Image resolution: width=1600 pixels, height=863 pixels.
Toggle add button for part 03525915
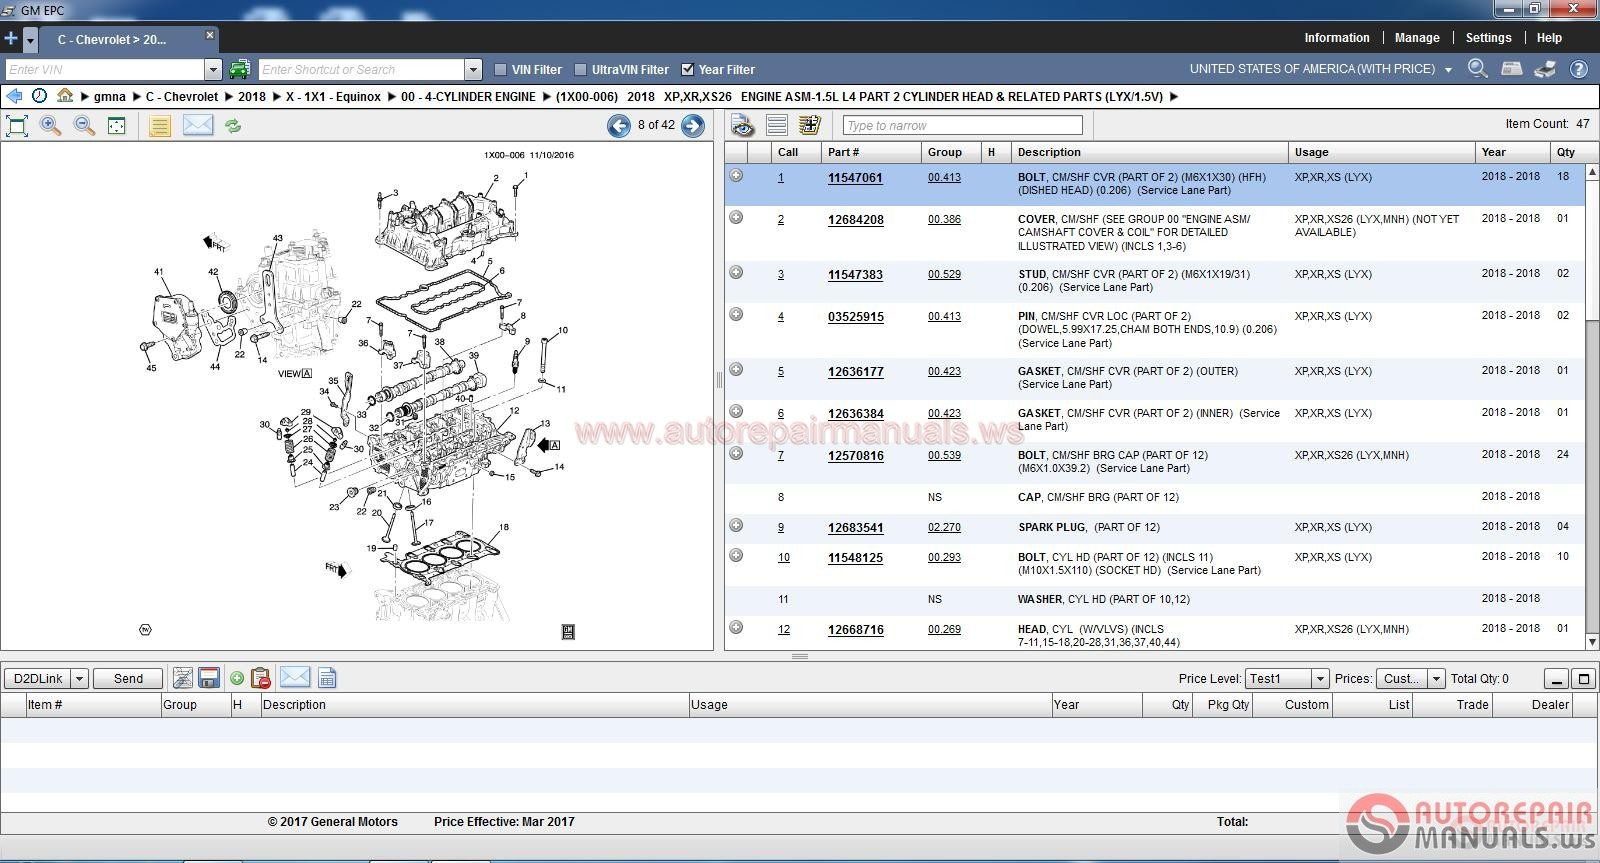pyautogui.click(x=736, y=314)
